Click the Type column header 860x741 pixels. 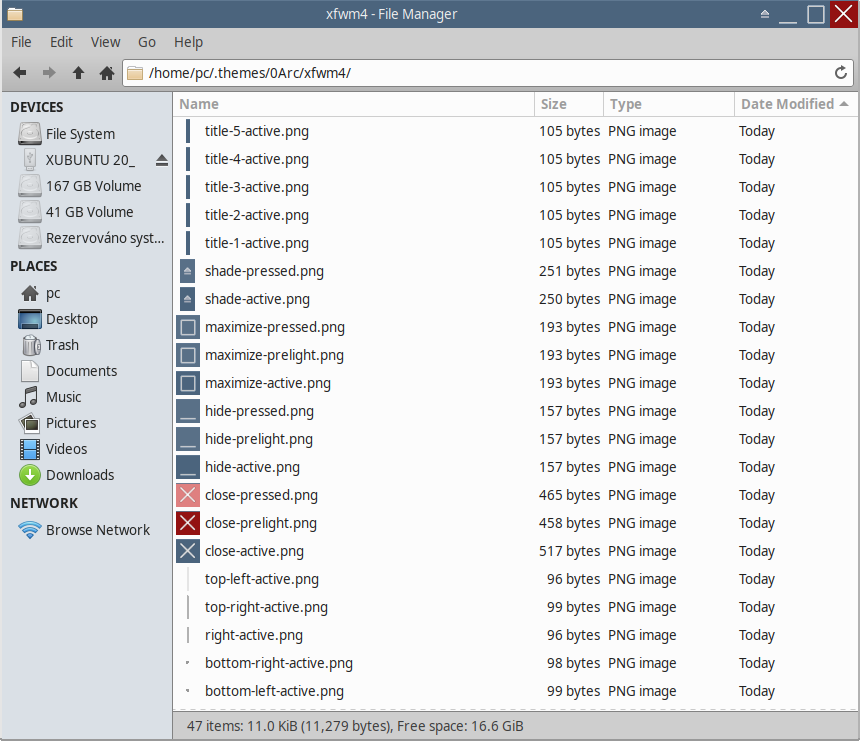coord(626,104)
